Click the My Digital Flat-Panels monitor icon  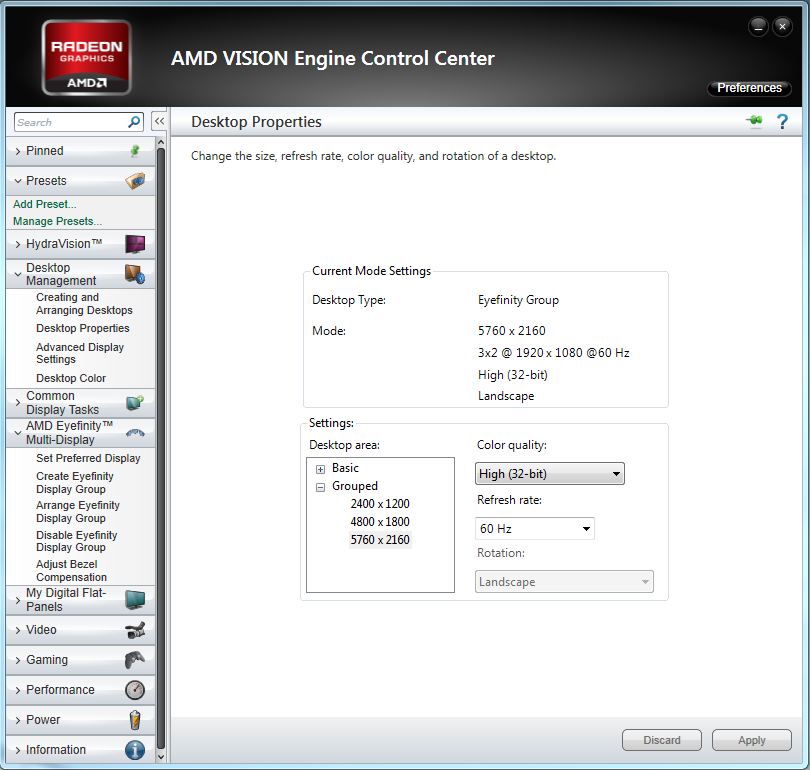pos(135,600)
